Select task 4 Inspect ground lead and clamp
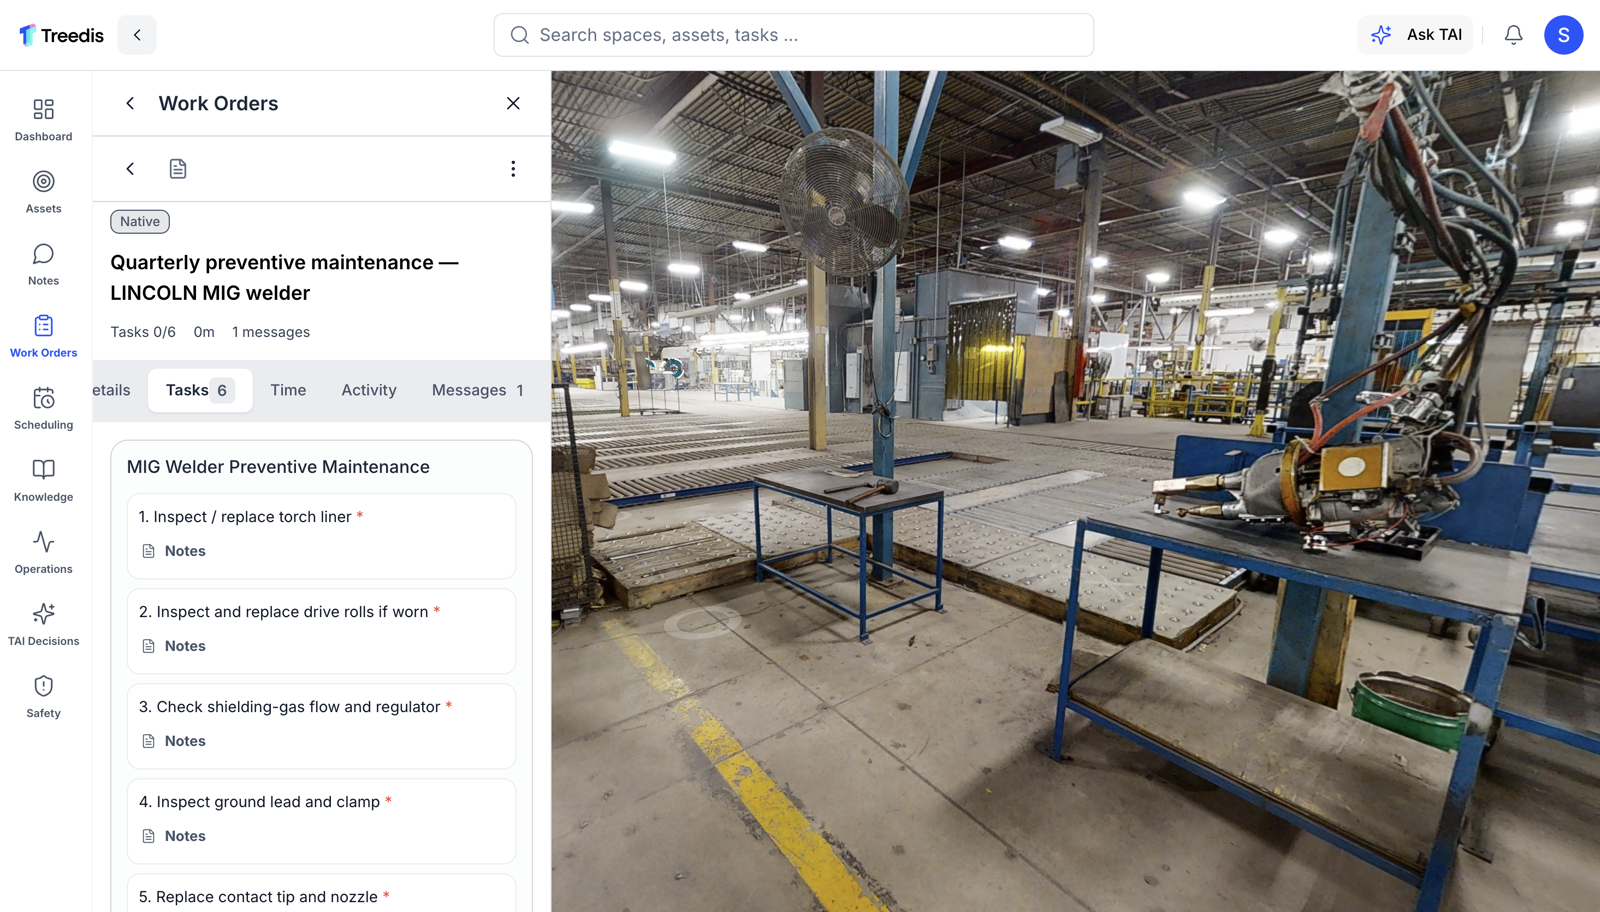This screenshot has width=1600, height=912. tap(321, 821)
